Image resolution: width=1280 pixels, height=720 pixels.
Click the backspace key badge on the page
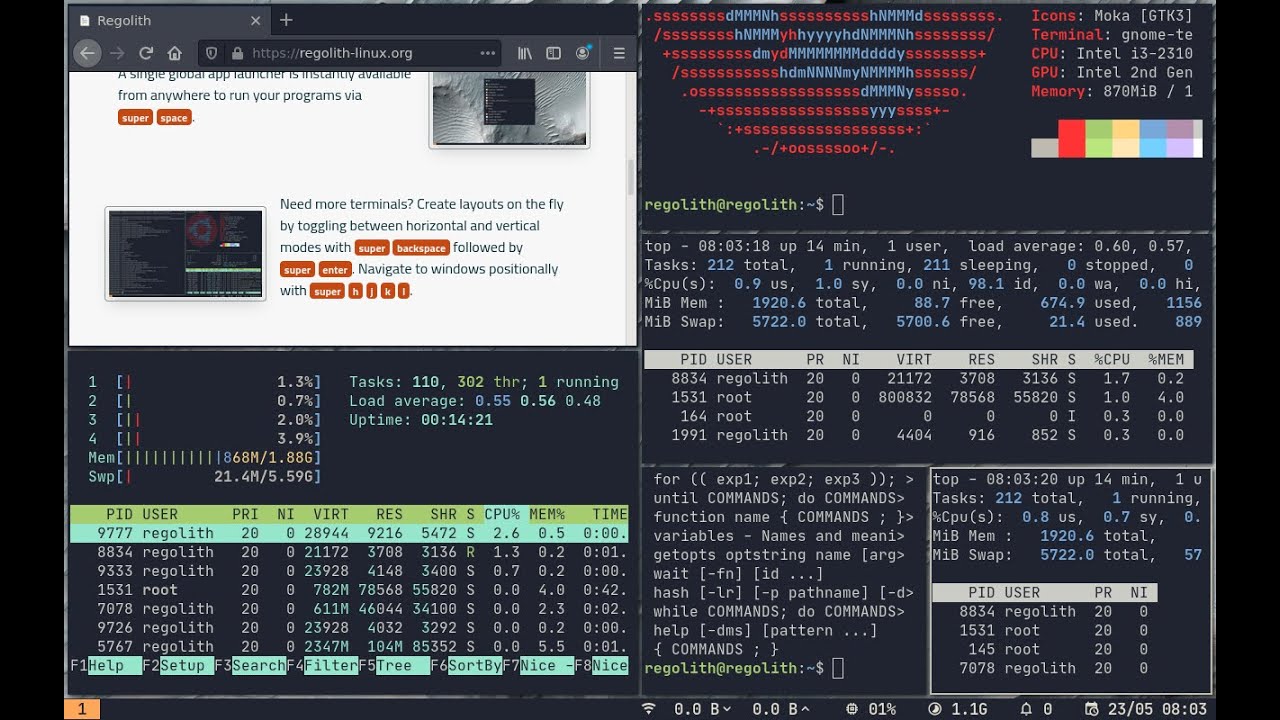click(421, 248)
